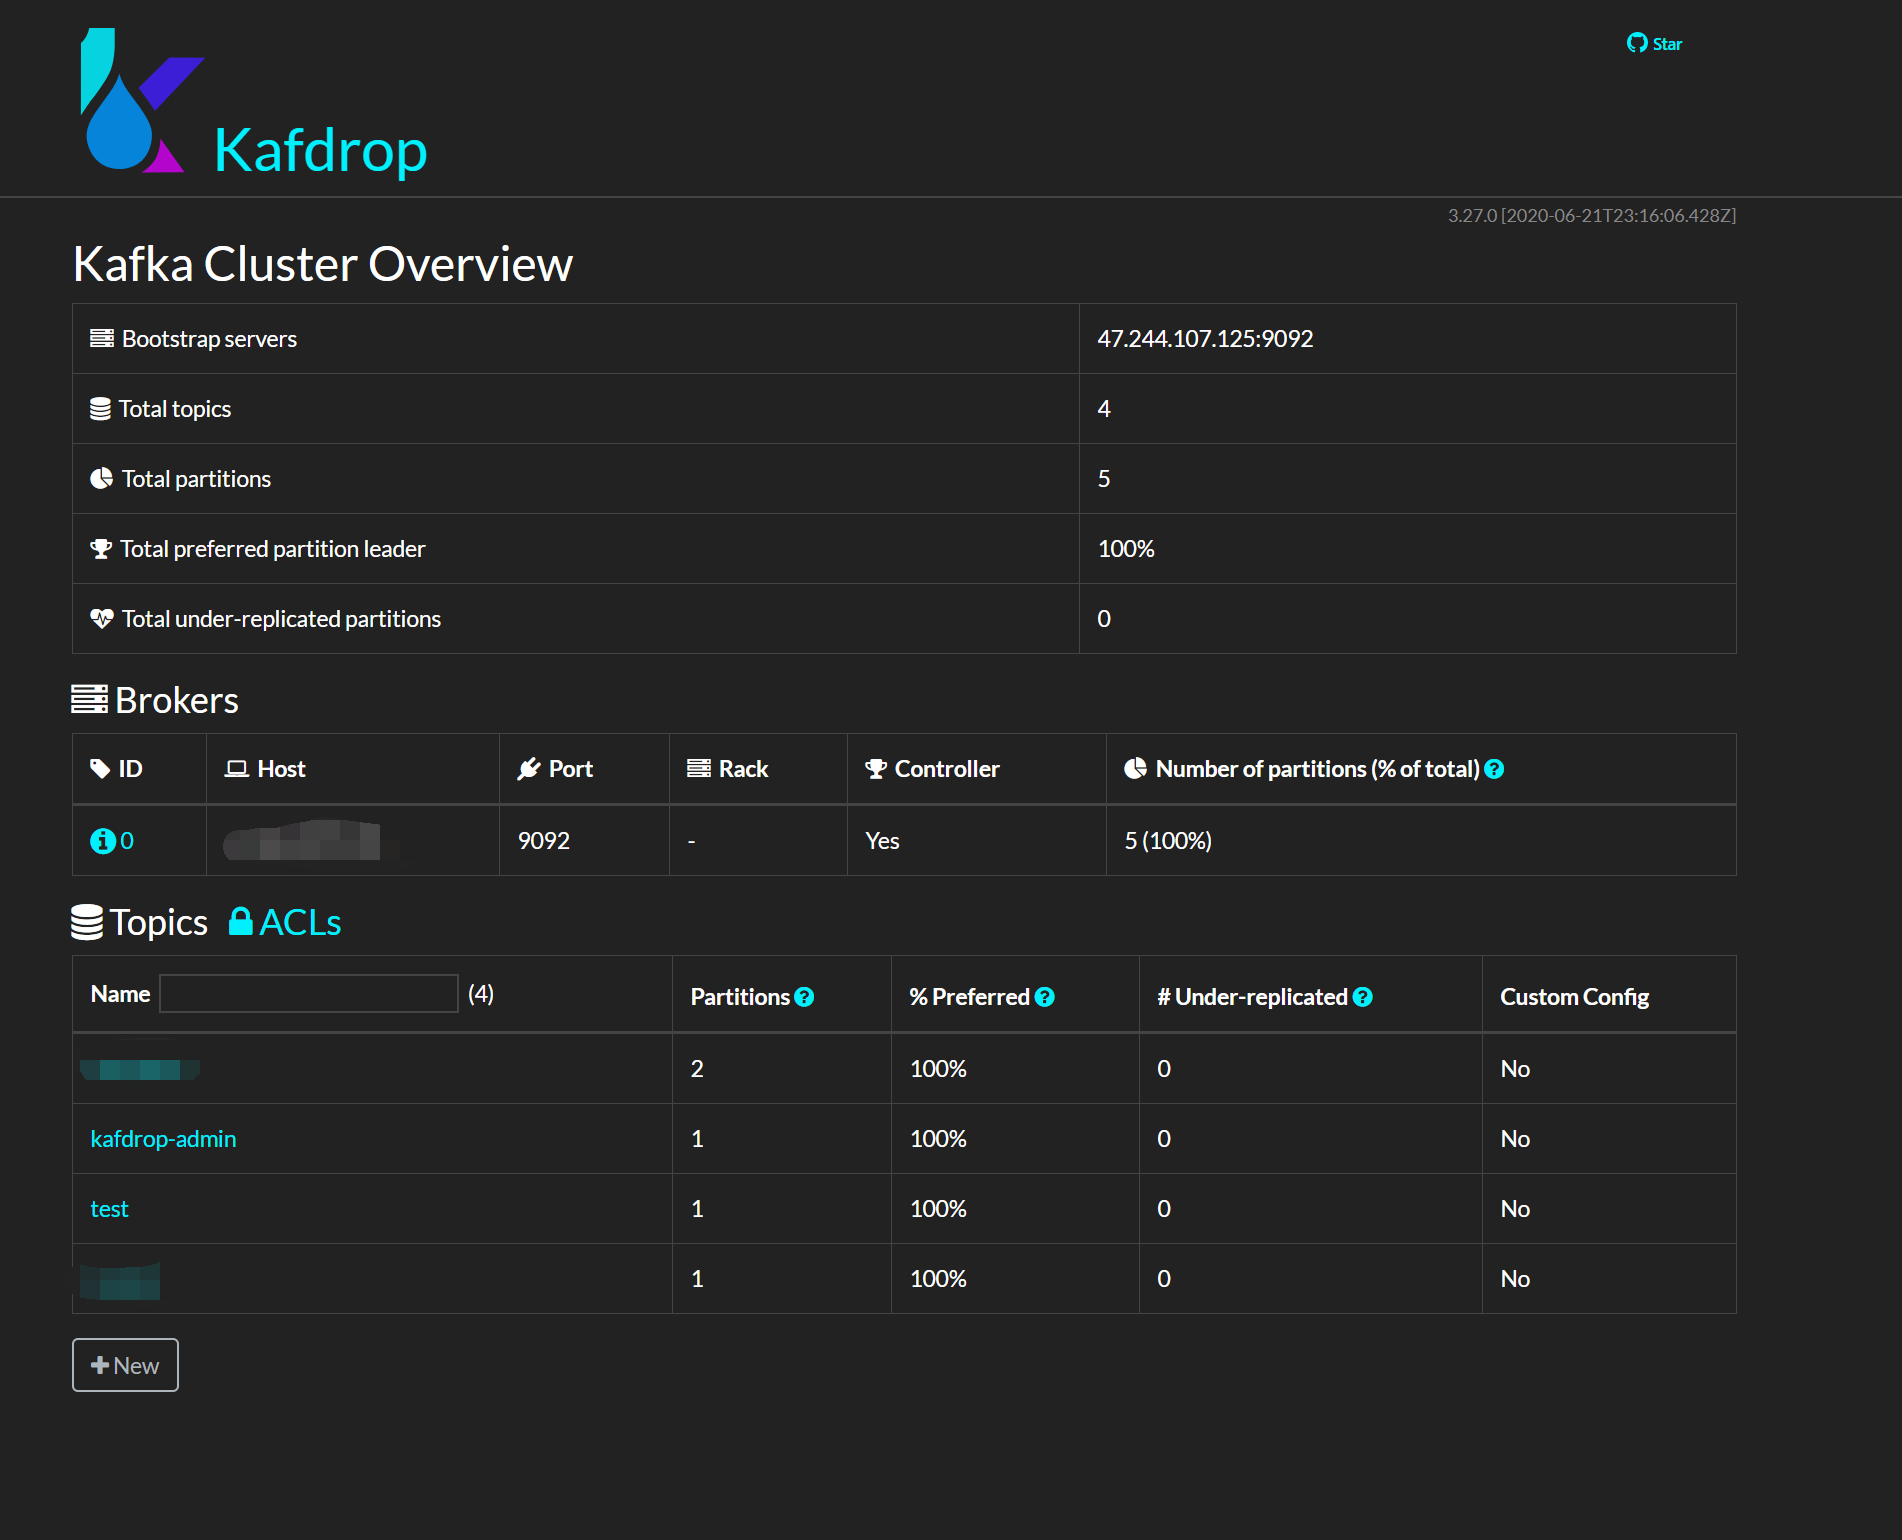
Task: Click the Total partitions pie chart icon
Action: [x=101, y=479]
